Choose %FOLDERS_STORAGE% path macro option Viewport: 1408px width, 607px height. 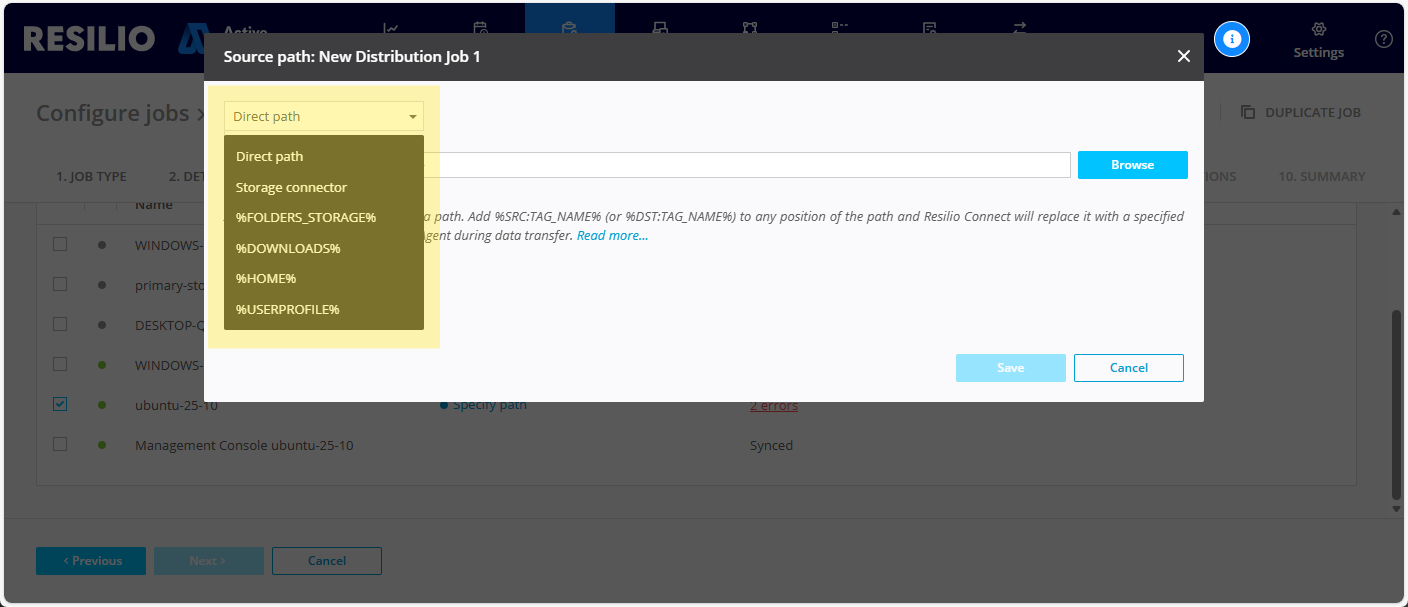[x=305, y=217]
